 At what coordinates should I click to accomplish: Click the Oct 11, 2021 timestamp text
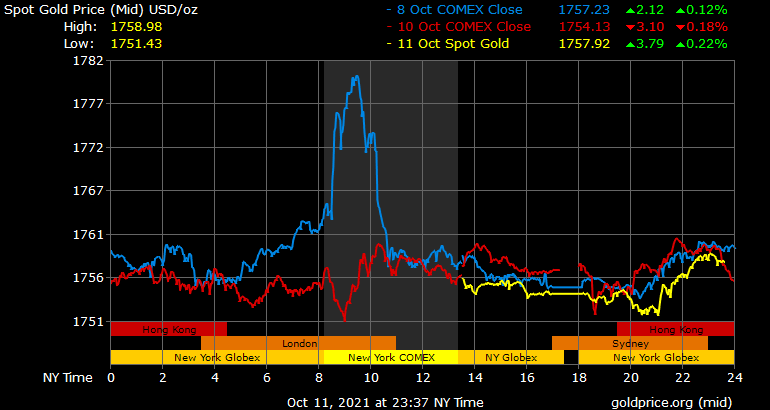pos(385,402)
